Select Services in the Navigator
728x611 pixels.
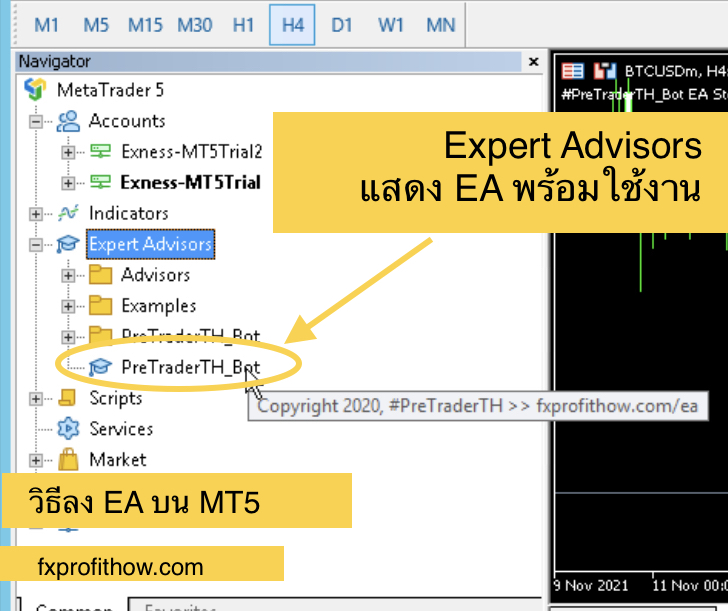click(x=121, y=429)
